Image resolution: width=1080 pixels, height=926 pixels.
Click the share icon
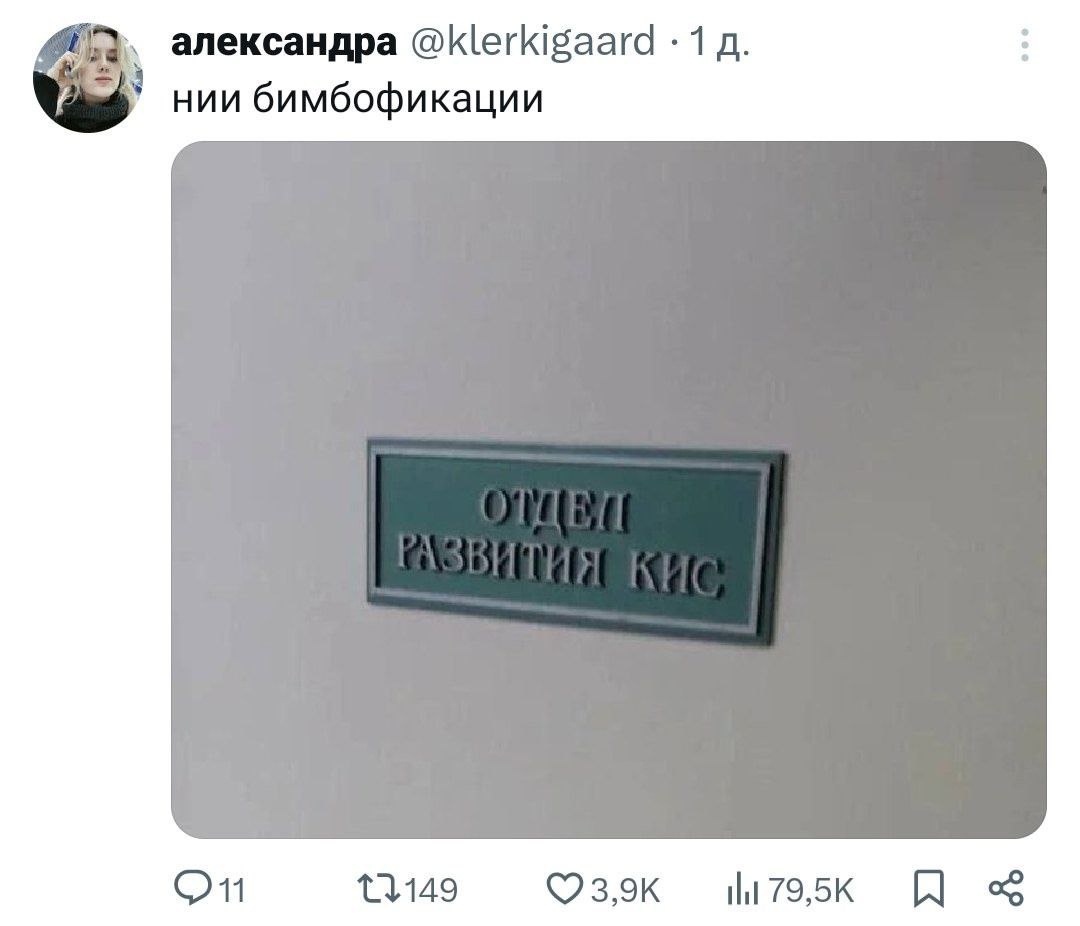click(1006, 888)
